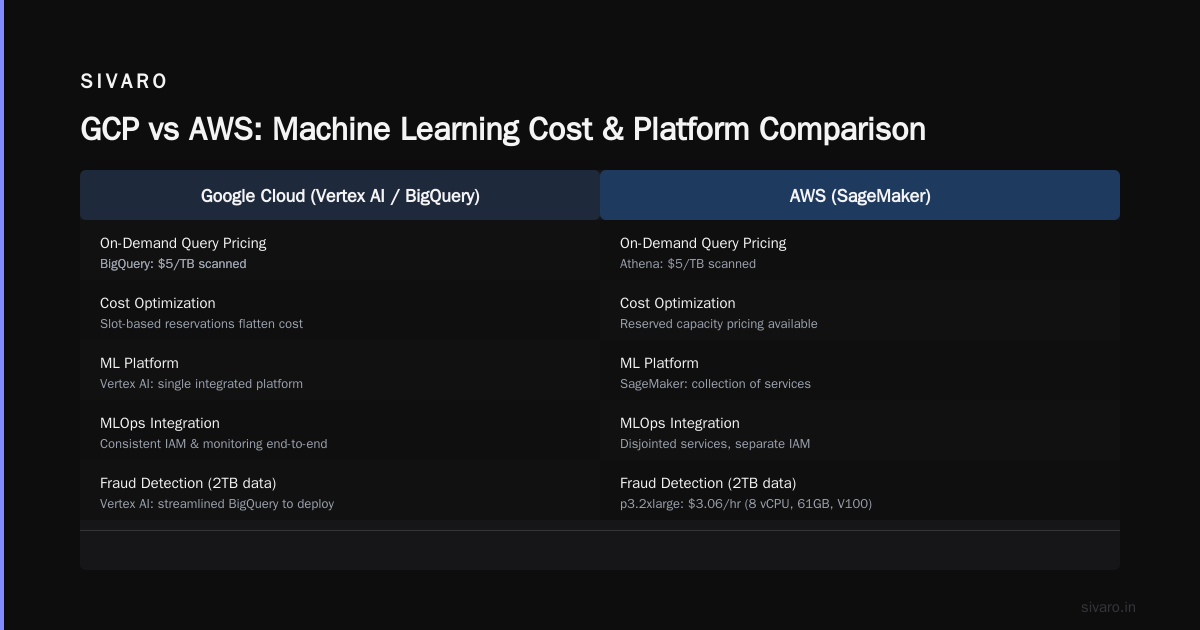Select the AWS (SageMaker) column header
This screenshot has height=630, width=1200.
pos(860,196)
